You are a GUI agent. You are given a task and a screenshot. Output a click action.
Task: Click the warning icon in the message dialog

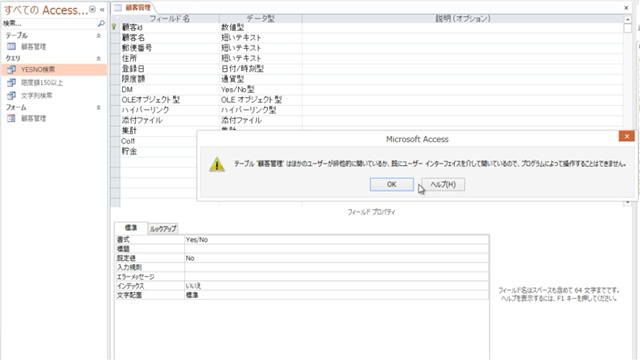(217, 164)
